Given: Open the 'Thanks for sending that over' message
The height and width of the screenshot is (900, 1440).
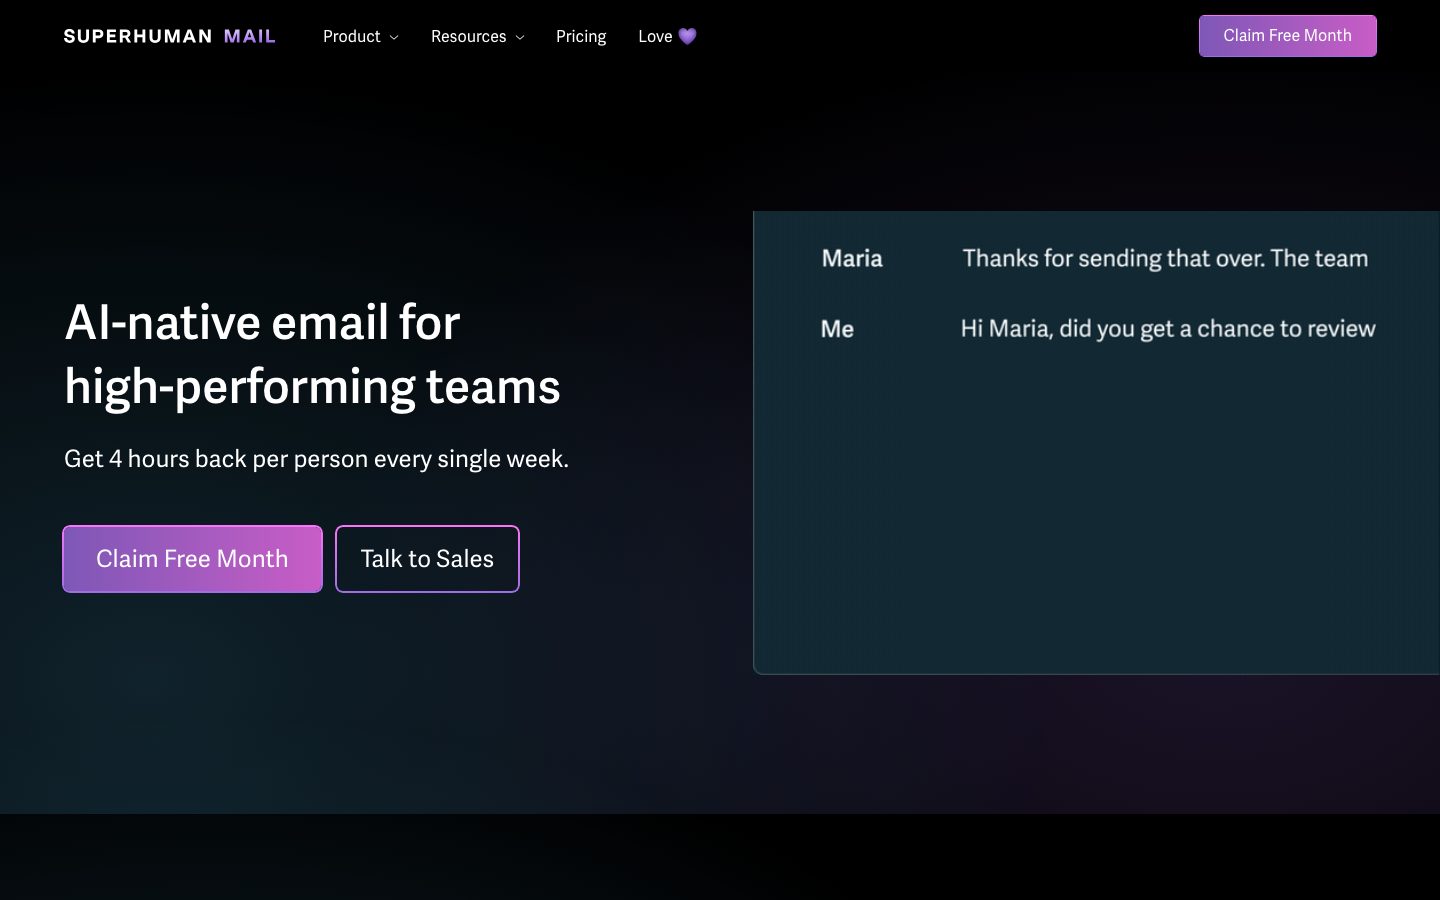Looking at the screenshot, I should 1165,259.
